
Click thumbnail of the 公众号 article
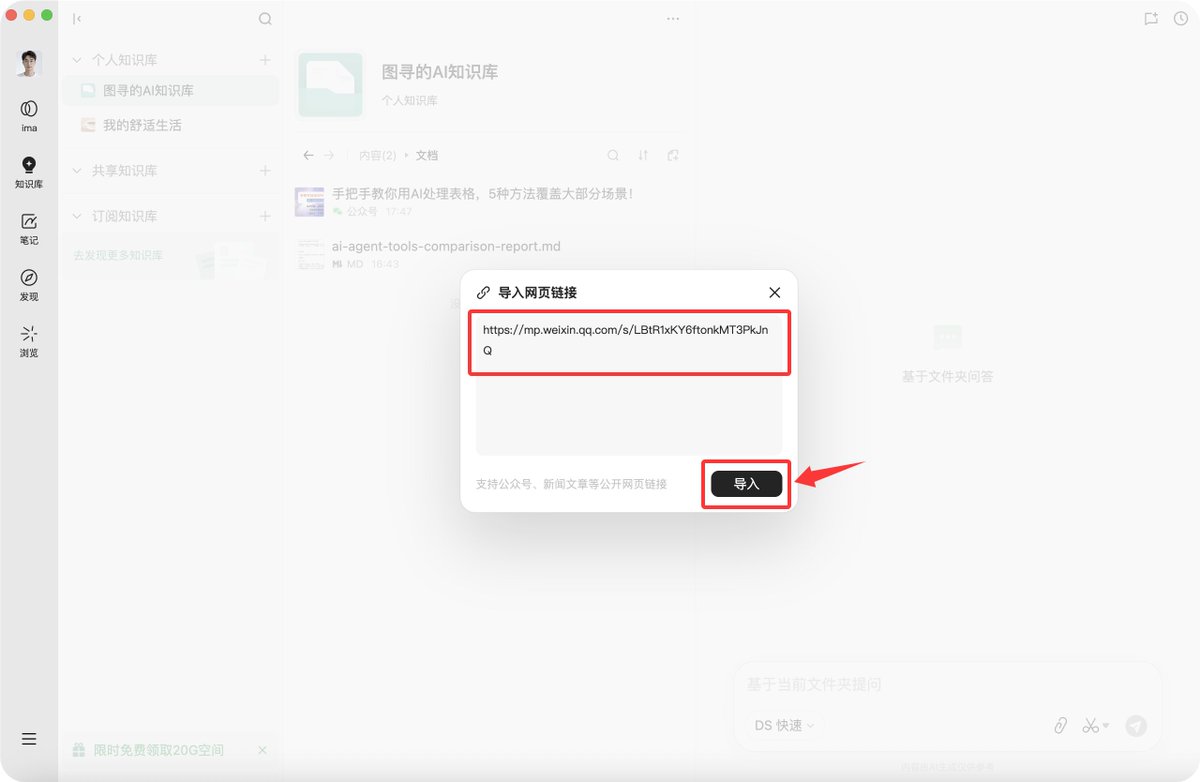pos(309,201)
